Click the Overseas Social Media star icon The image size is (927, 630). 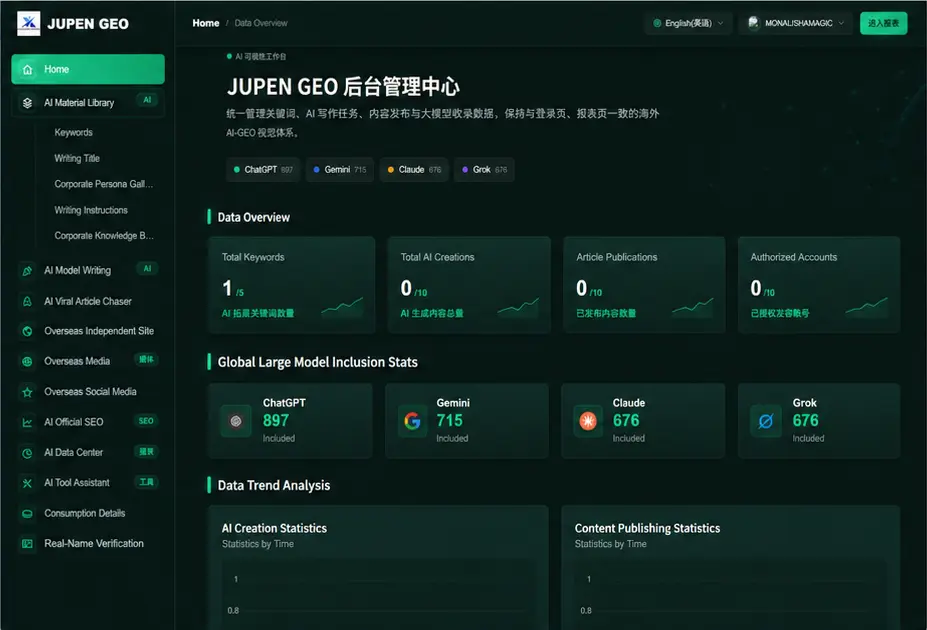click(27, 392)
